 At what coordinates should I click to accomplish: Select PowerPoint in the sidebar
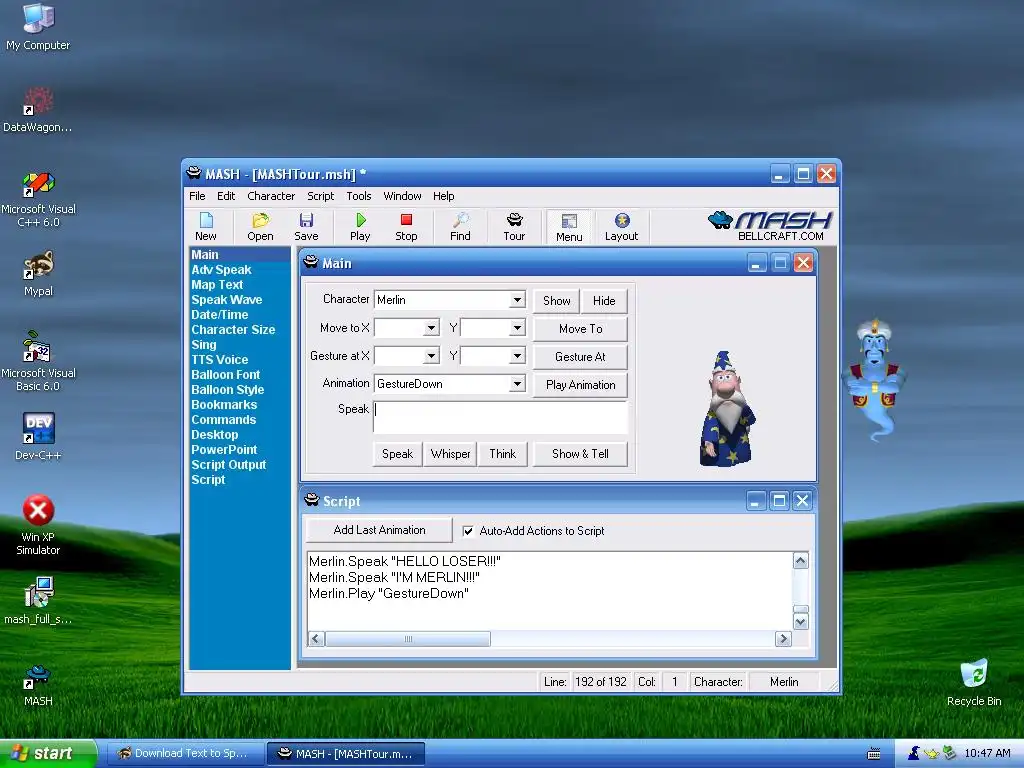point(224,450)
